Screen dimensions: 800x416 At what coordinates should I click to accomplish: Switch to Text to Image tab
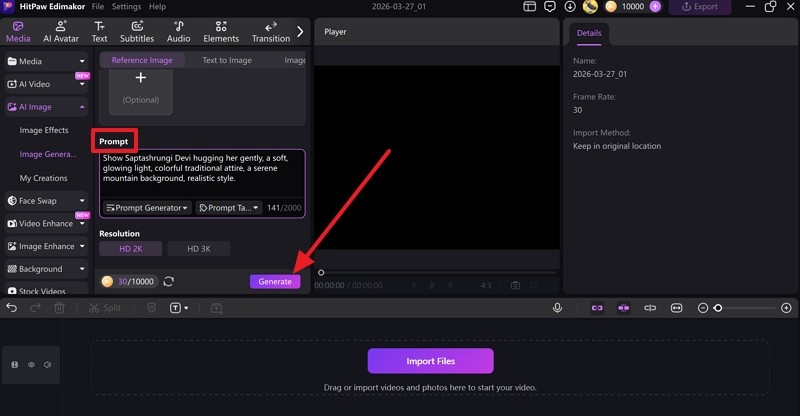227,60
